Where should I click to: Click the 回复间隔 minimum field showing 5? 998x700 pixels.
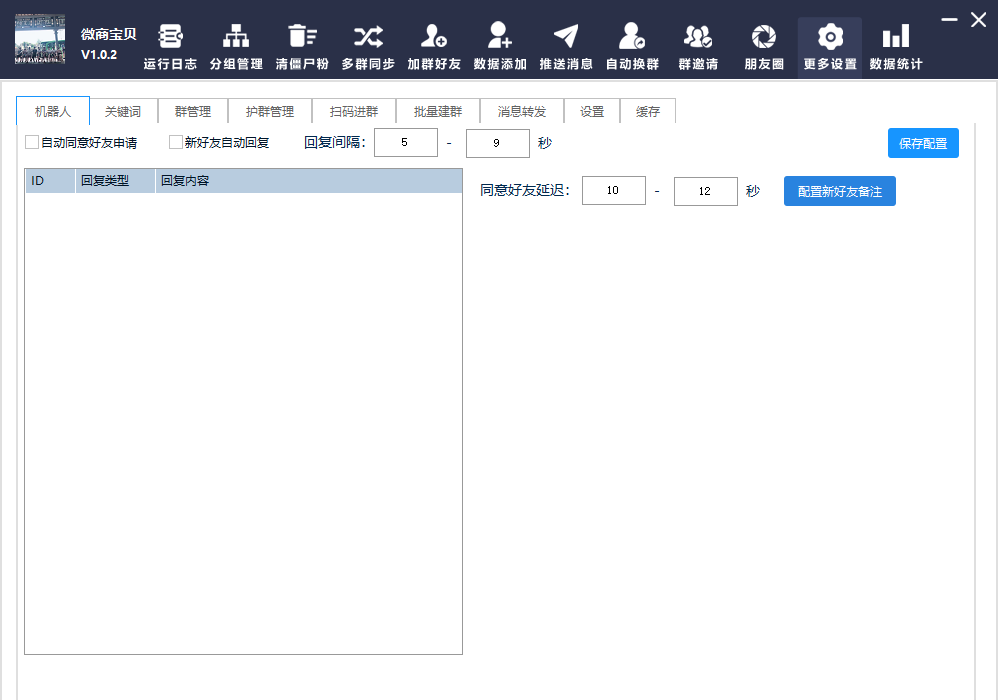coord(405,143)
